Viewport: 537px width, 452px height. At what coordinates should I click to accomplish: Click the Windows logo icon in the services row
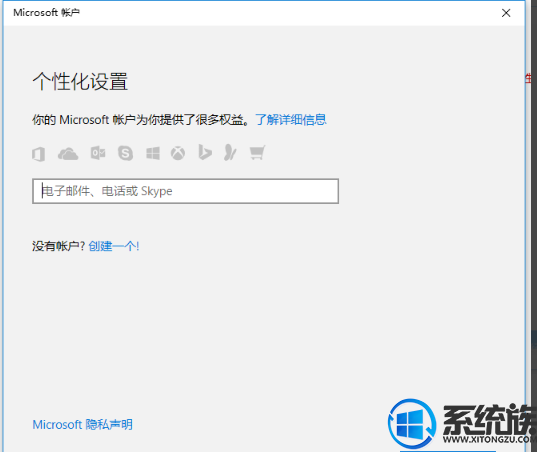pos(153,153)
